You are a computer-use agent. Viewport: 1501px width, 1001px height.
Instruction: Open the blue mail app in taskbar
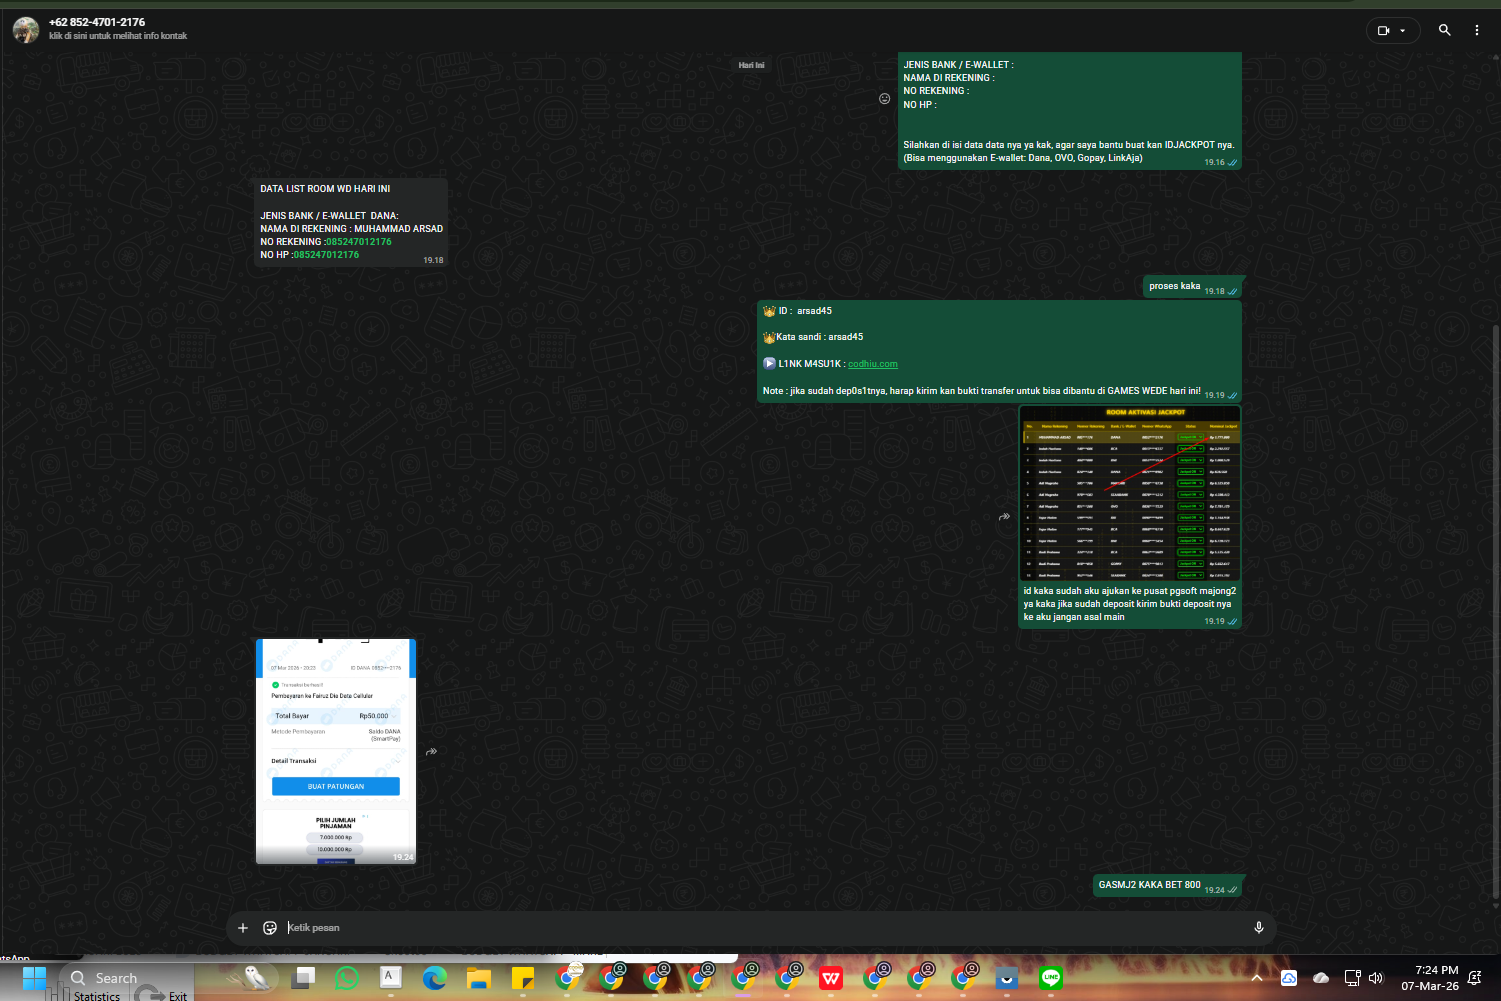(x=1007, y=978)
